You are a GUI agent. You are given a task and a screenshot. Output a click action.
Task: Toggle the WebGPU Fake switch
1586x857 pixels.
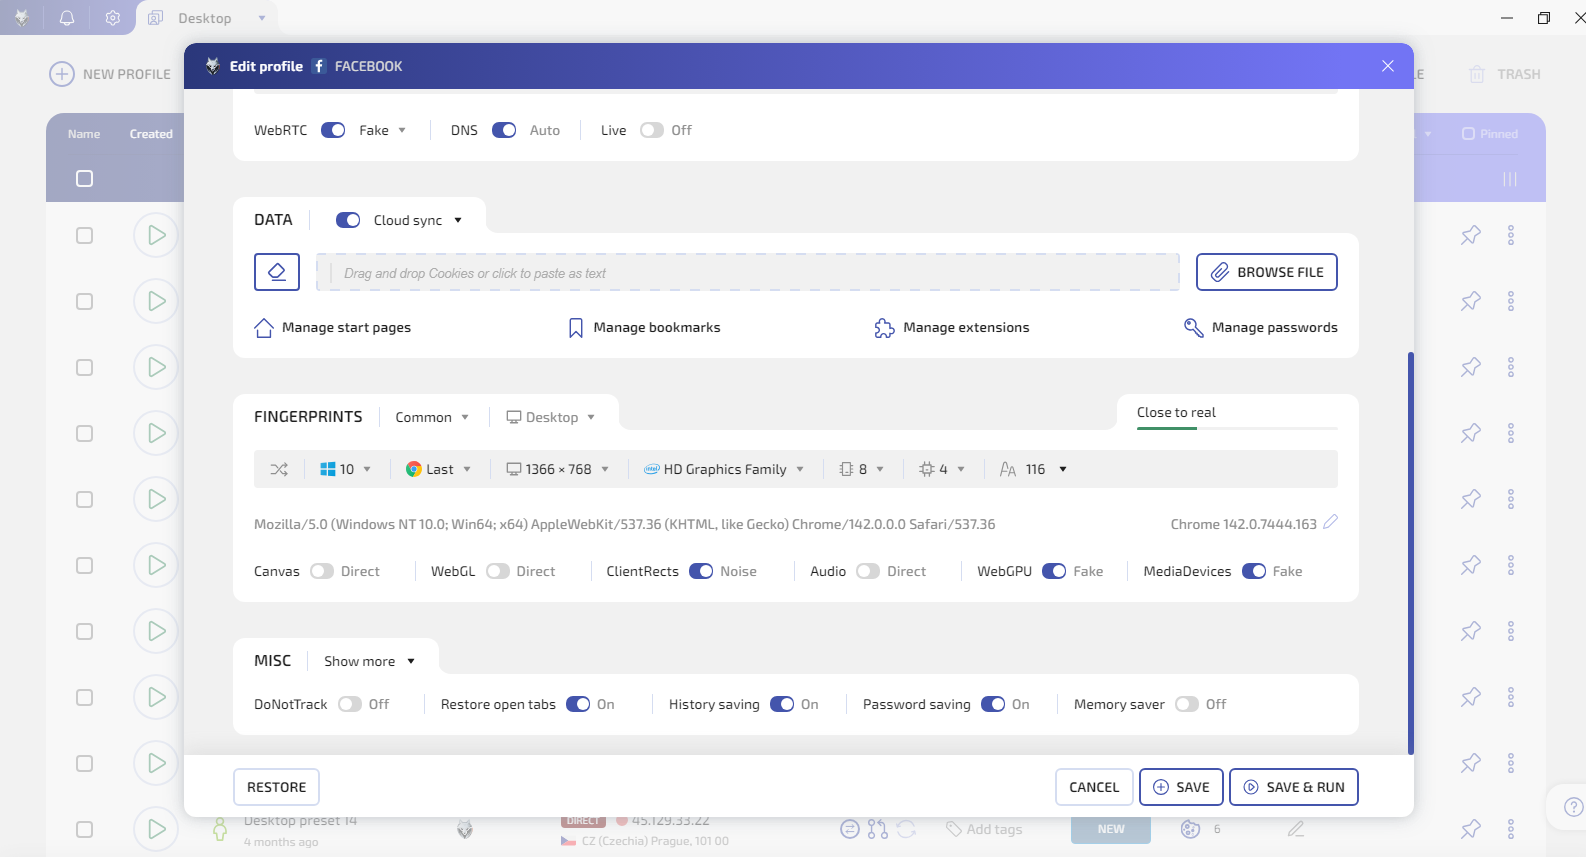point(1054,571)
